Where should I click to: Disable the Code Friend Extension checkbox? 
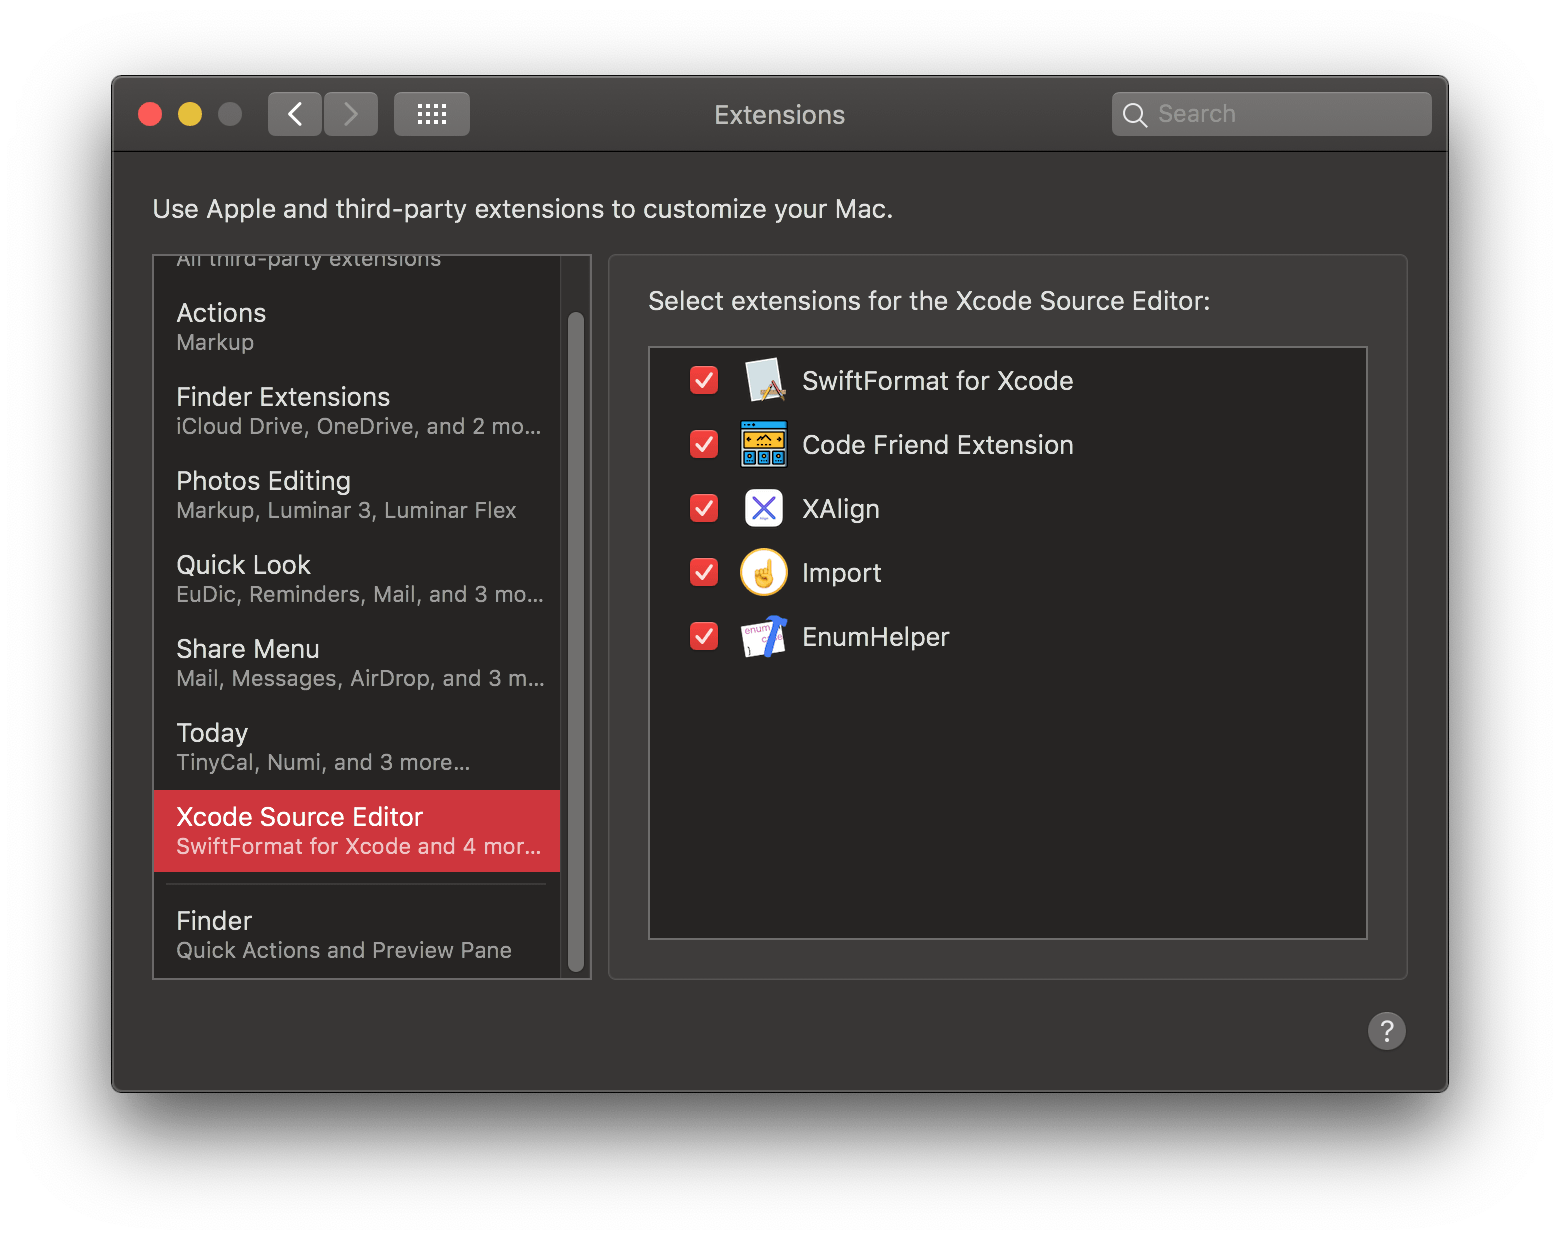pos(704,444)
